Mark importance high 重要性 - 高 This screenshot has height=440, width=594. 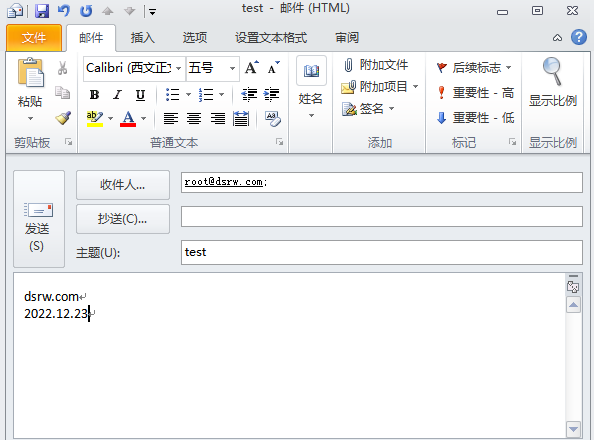[x=476, y=93]
